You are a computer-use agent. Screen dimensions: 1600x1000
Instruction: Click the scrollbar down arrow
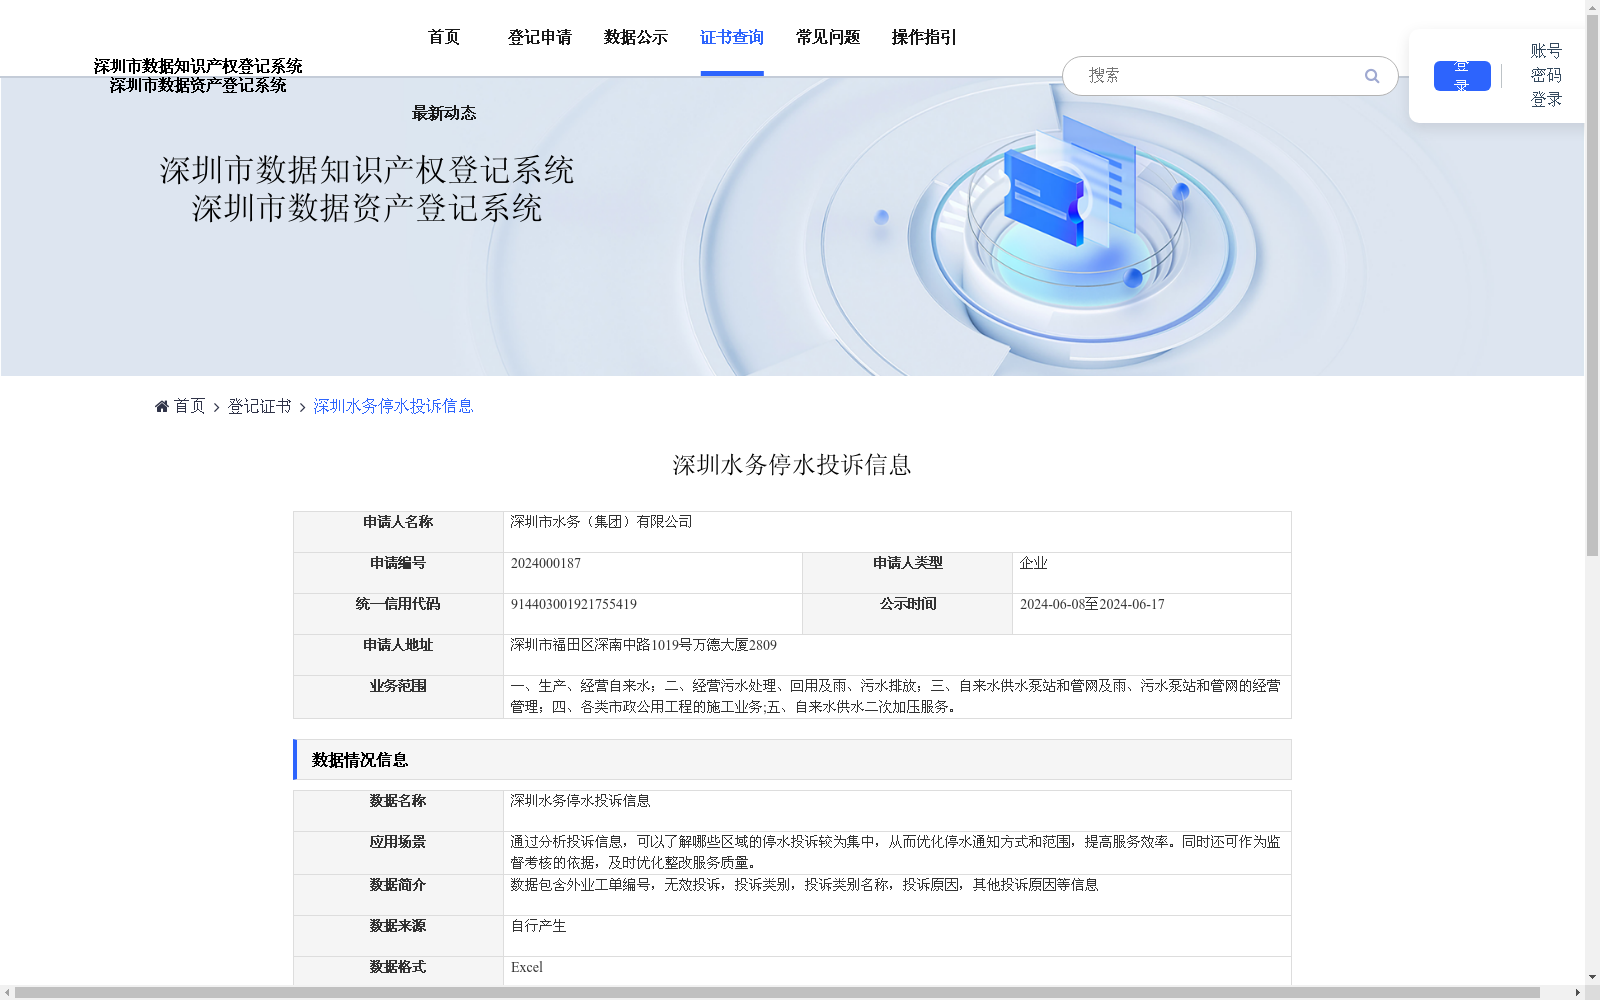tap(1592, 977)
